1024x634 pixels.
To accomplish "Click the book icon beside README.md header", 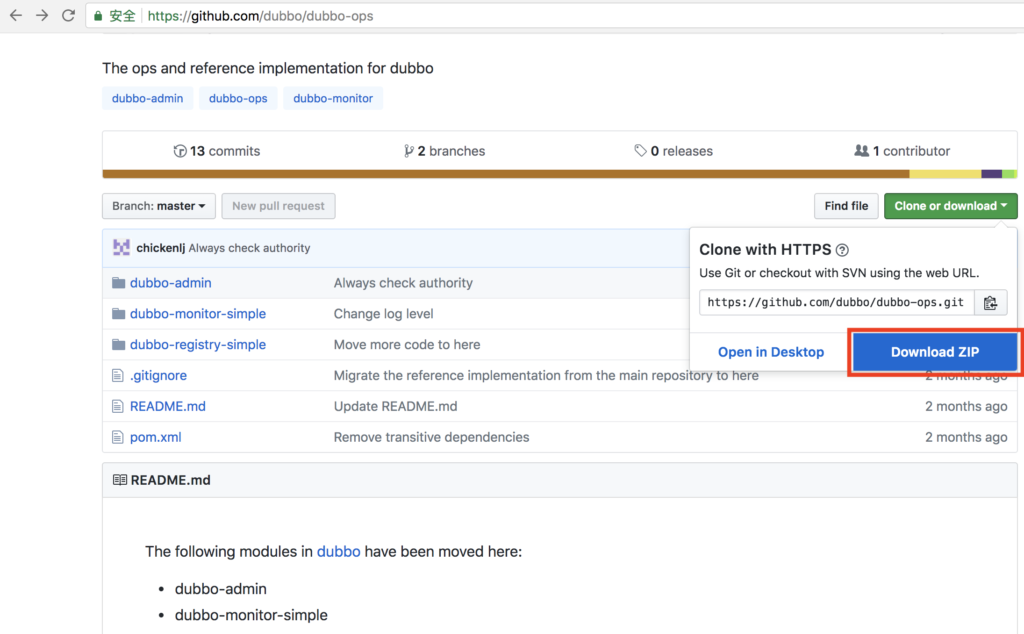I will (120, 480).
